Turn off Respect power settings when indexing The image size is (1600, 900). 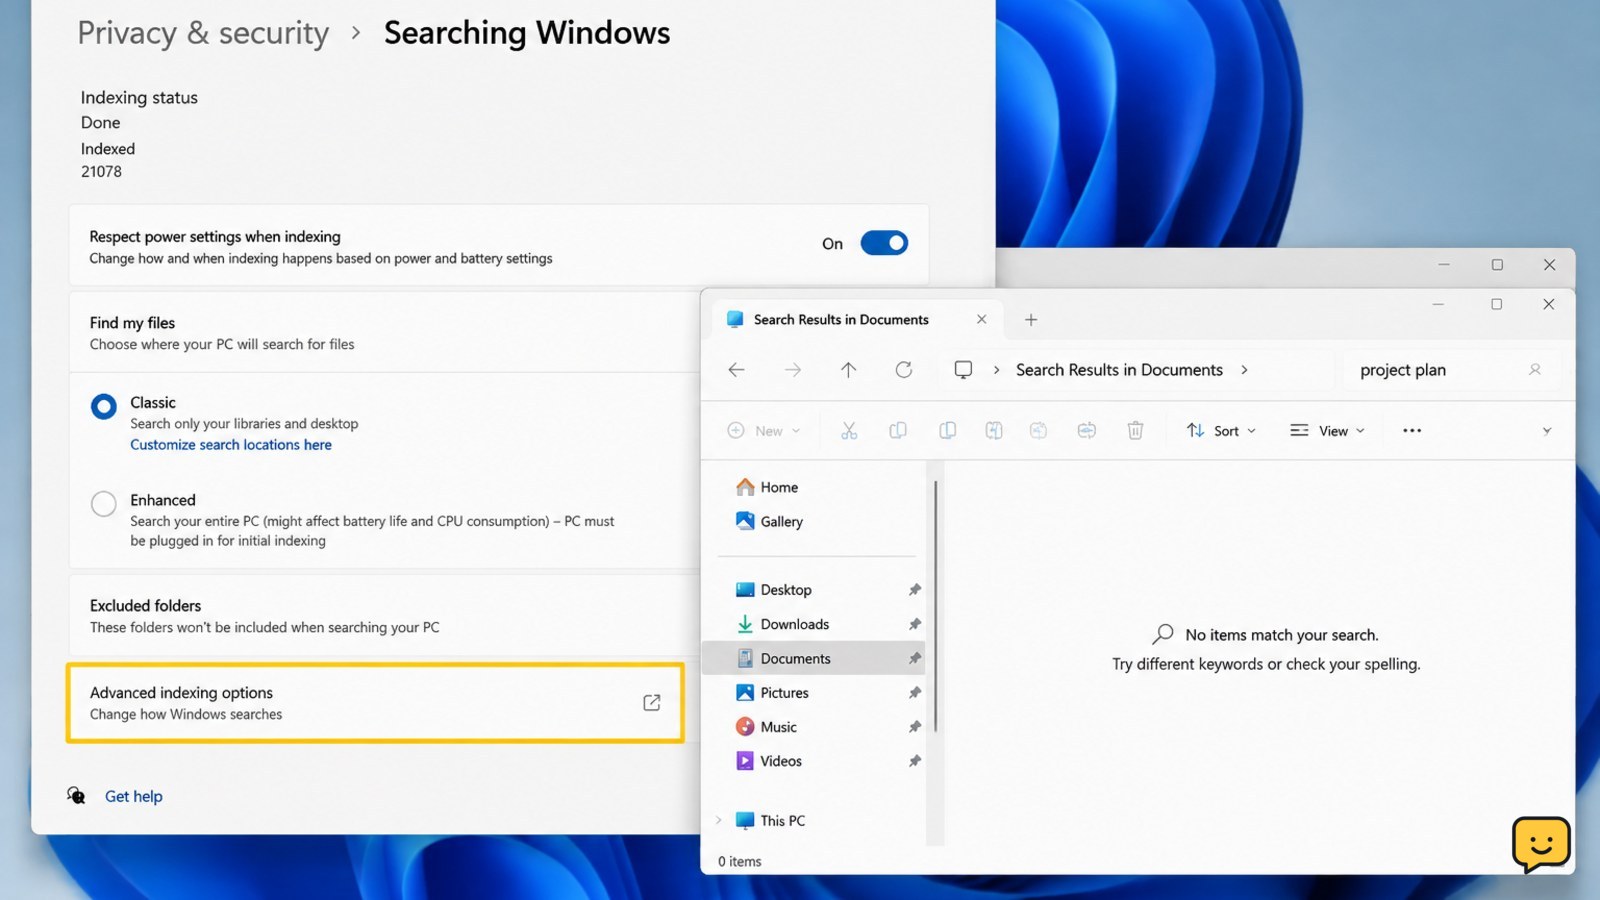[x=884, y=243]
